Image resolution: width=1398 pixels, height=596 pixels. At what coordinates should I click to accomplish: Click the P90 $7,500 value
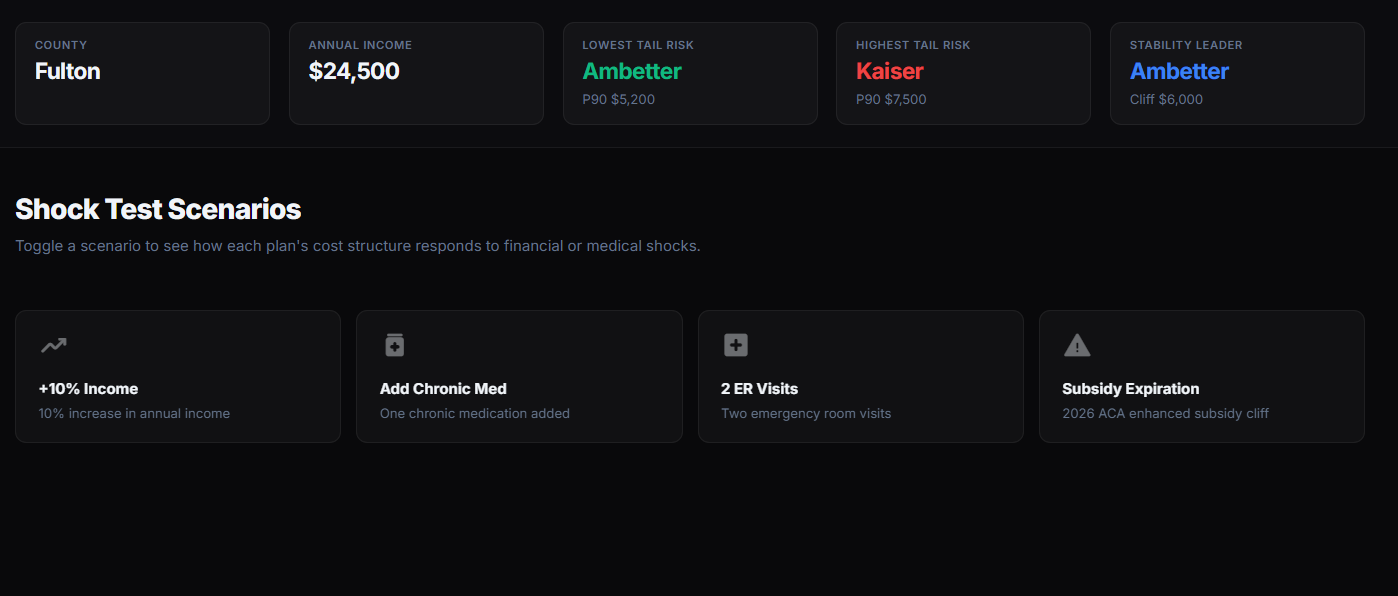pos(891,100)
